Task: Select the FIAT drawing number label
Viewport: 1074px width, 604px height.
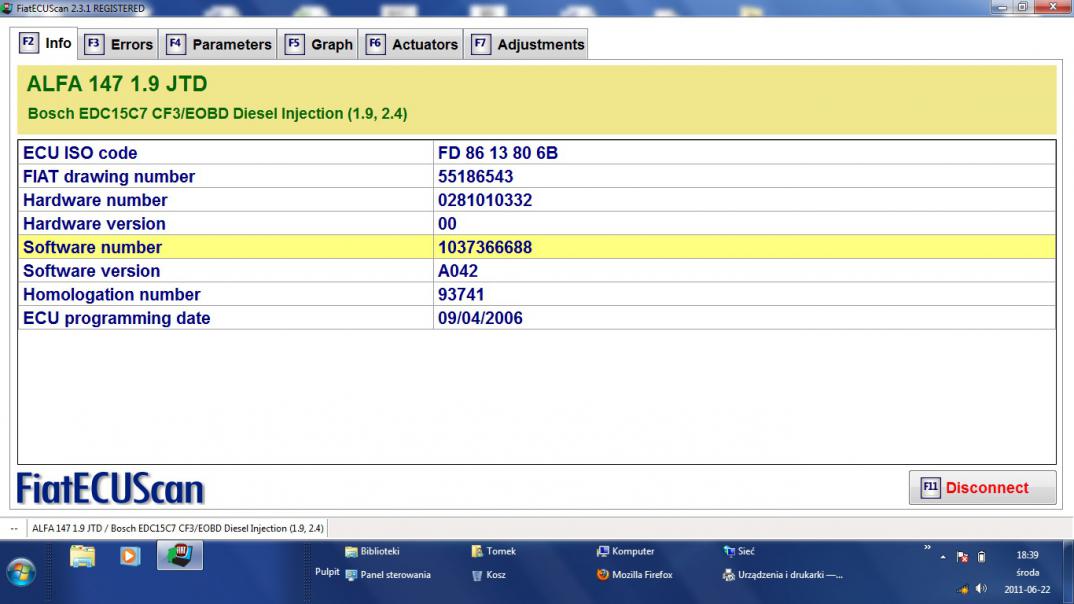Action: click(x=109, y=177)
